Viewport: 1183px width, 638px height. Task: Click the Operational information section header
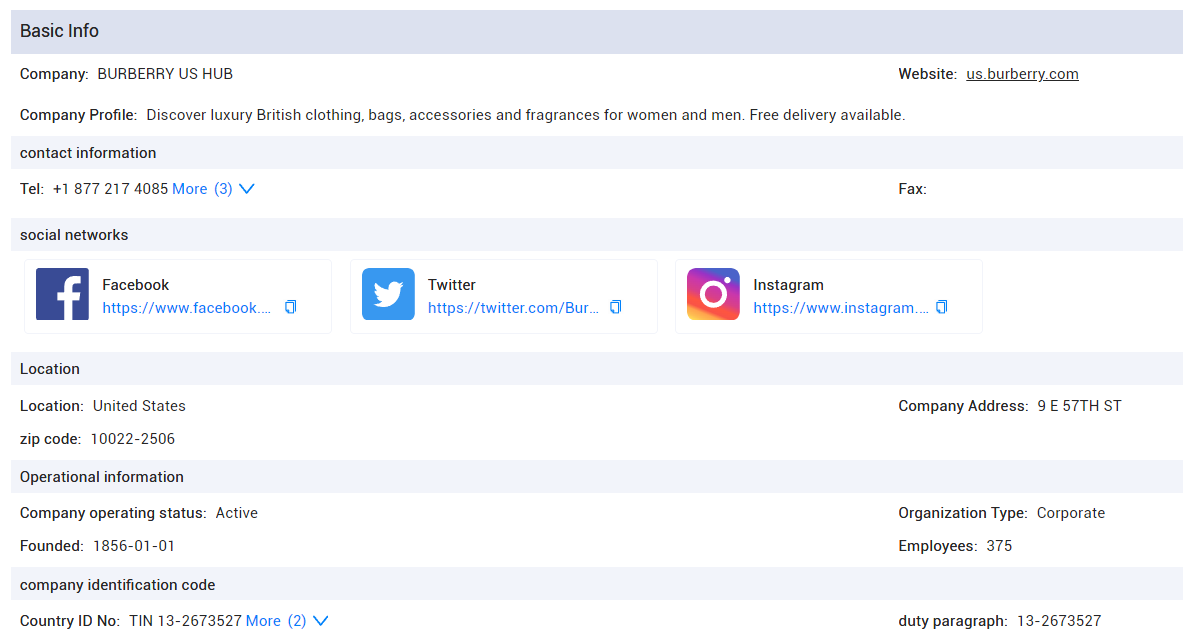(x=597, y=477)
